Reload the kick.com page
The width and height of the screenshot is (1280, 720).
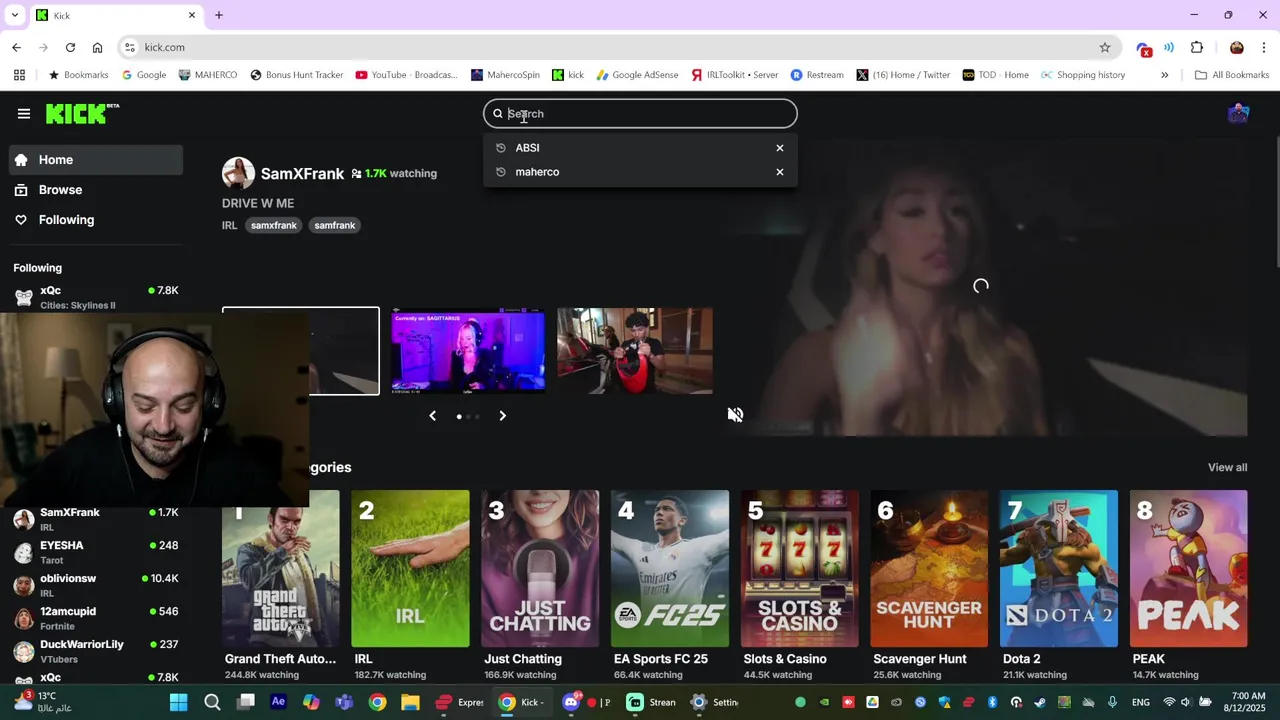pyautogui.click(x=70, y=47)
